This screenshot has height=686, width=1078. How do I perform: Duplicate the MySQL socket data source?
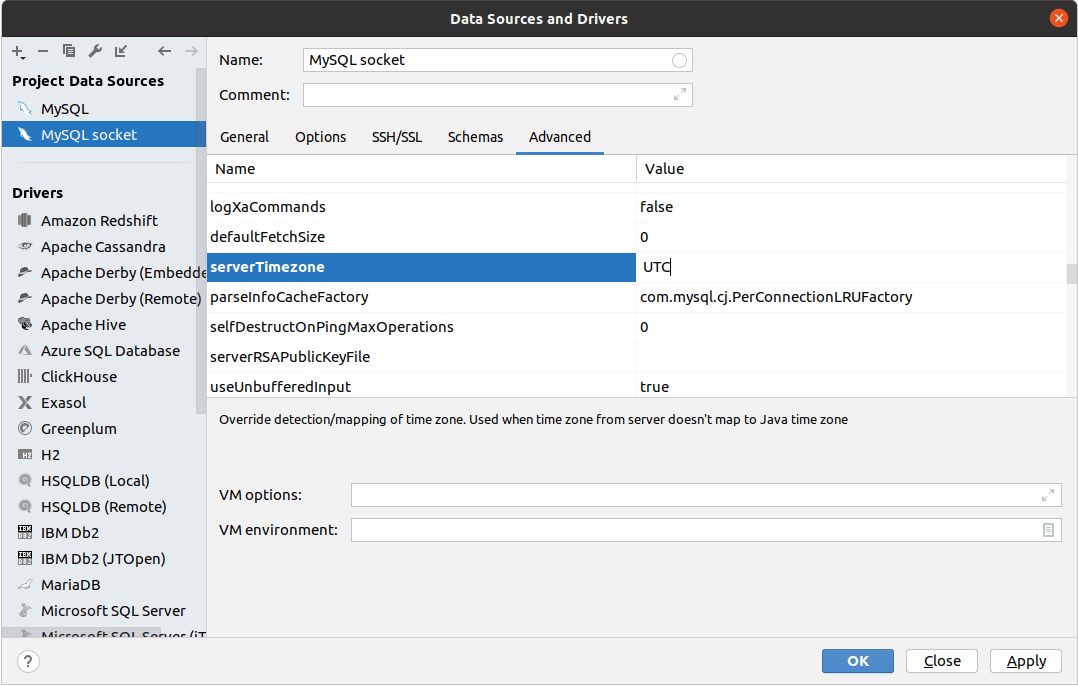[x=68, y=51]
